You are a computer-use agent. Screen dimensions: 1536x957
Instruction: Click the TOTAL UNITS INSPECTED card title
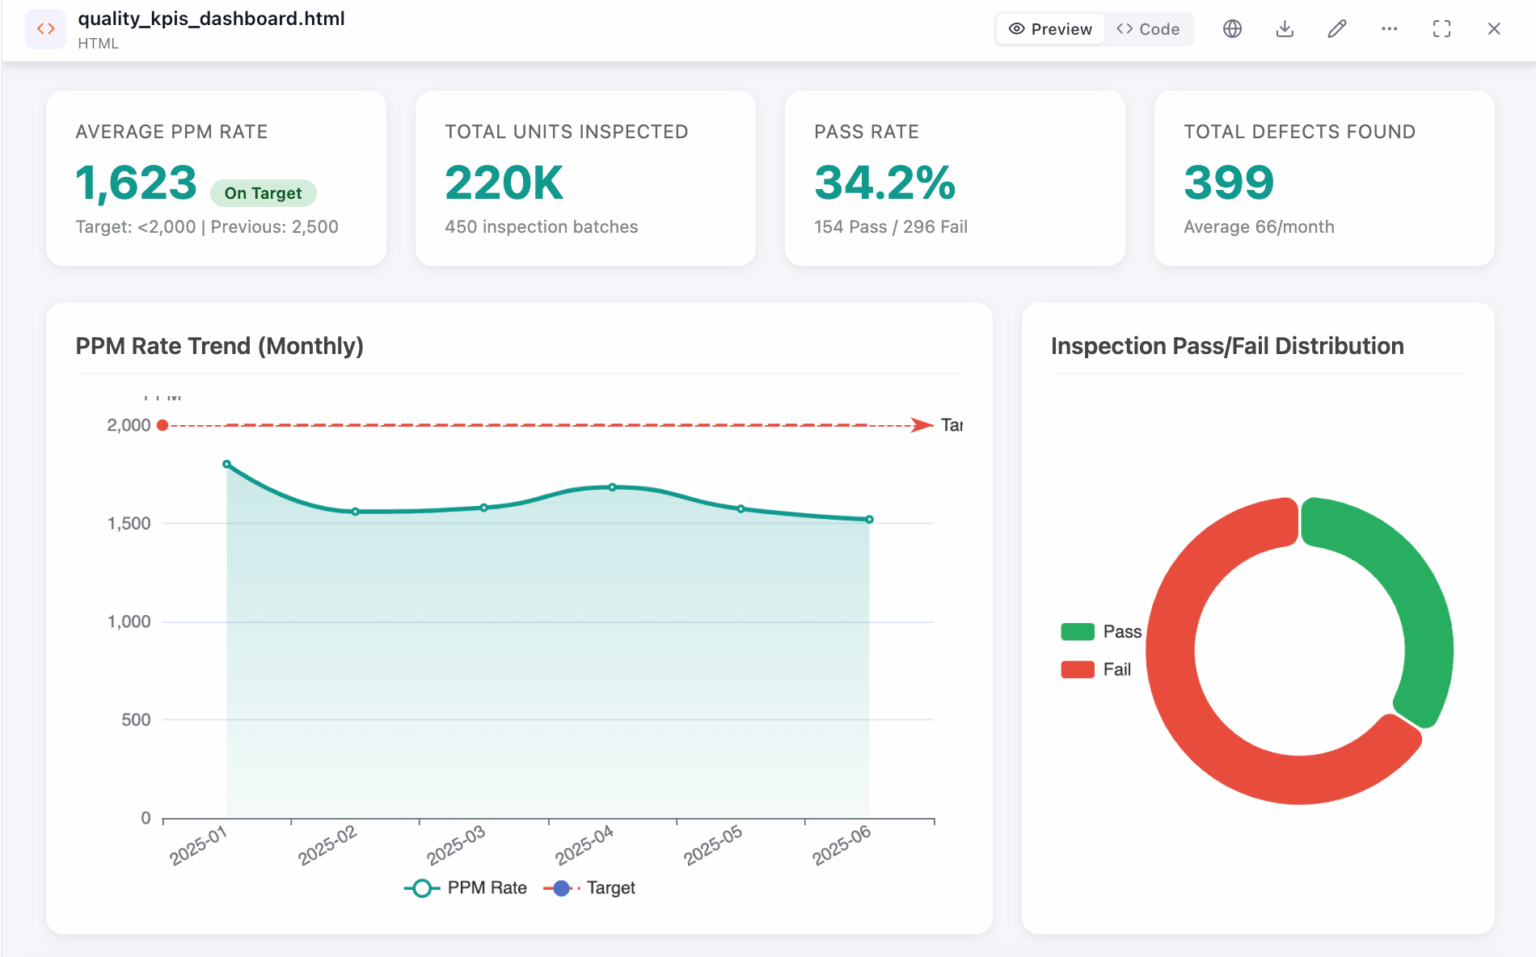(567, 132)
